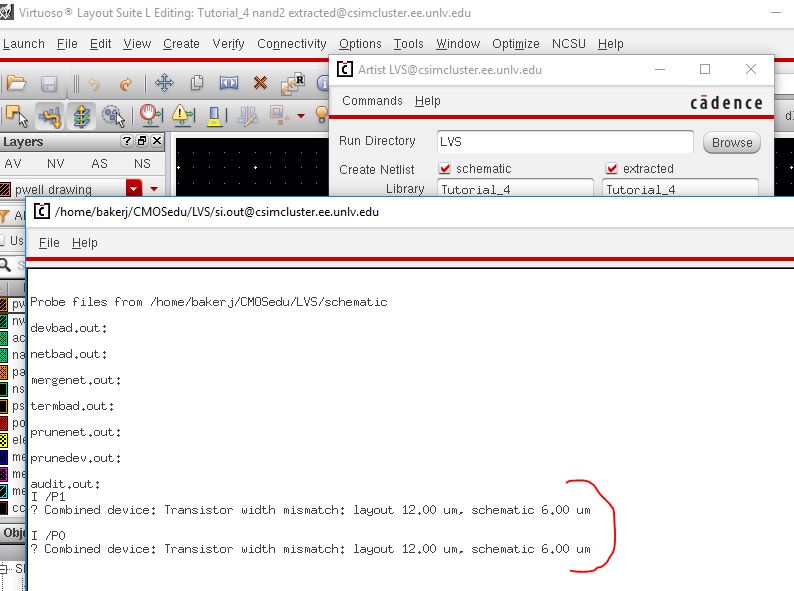Click the Open folder toolbar icon

[16, 83]
